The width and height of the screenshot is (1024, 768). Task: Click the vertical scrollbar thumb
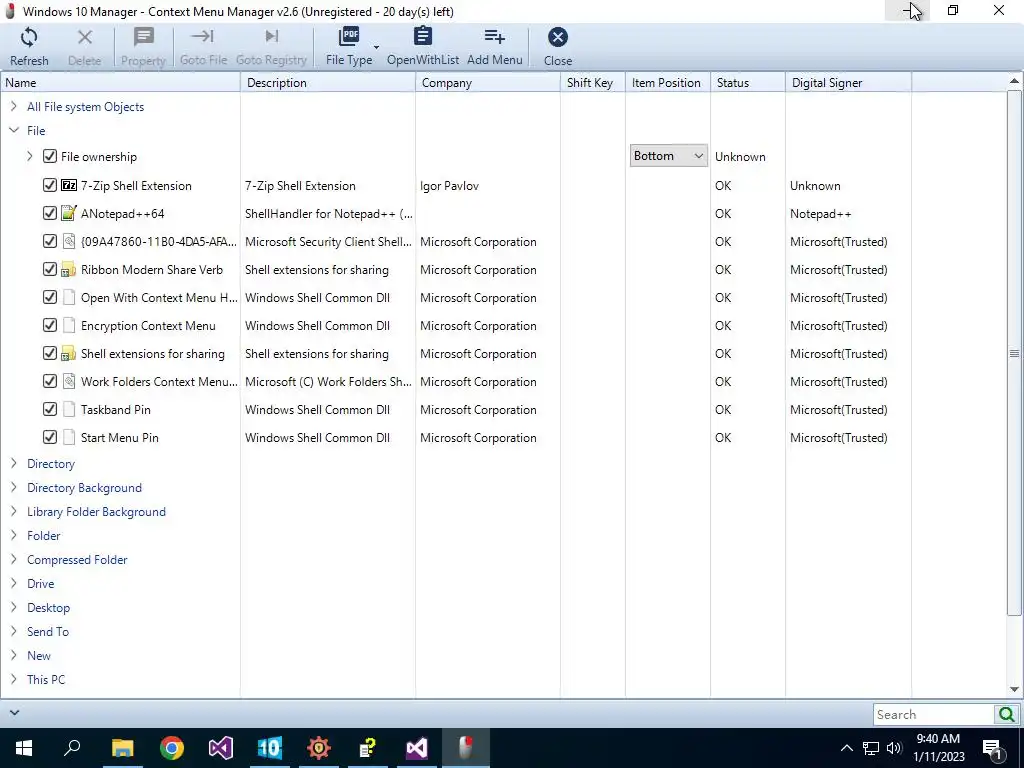click(x=1014, y=353)
